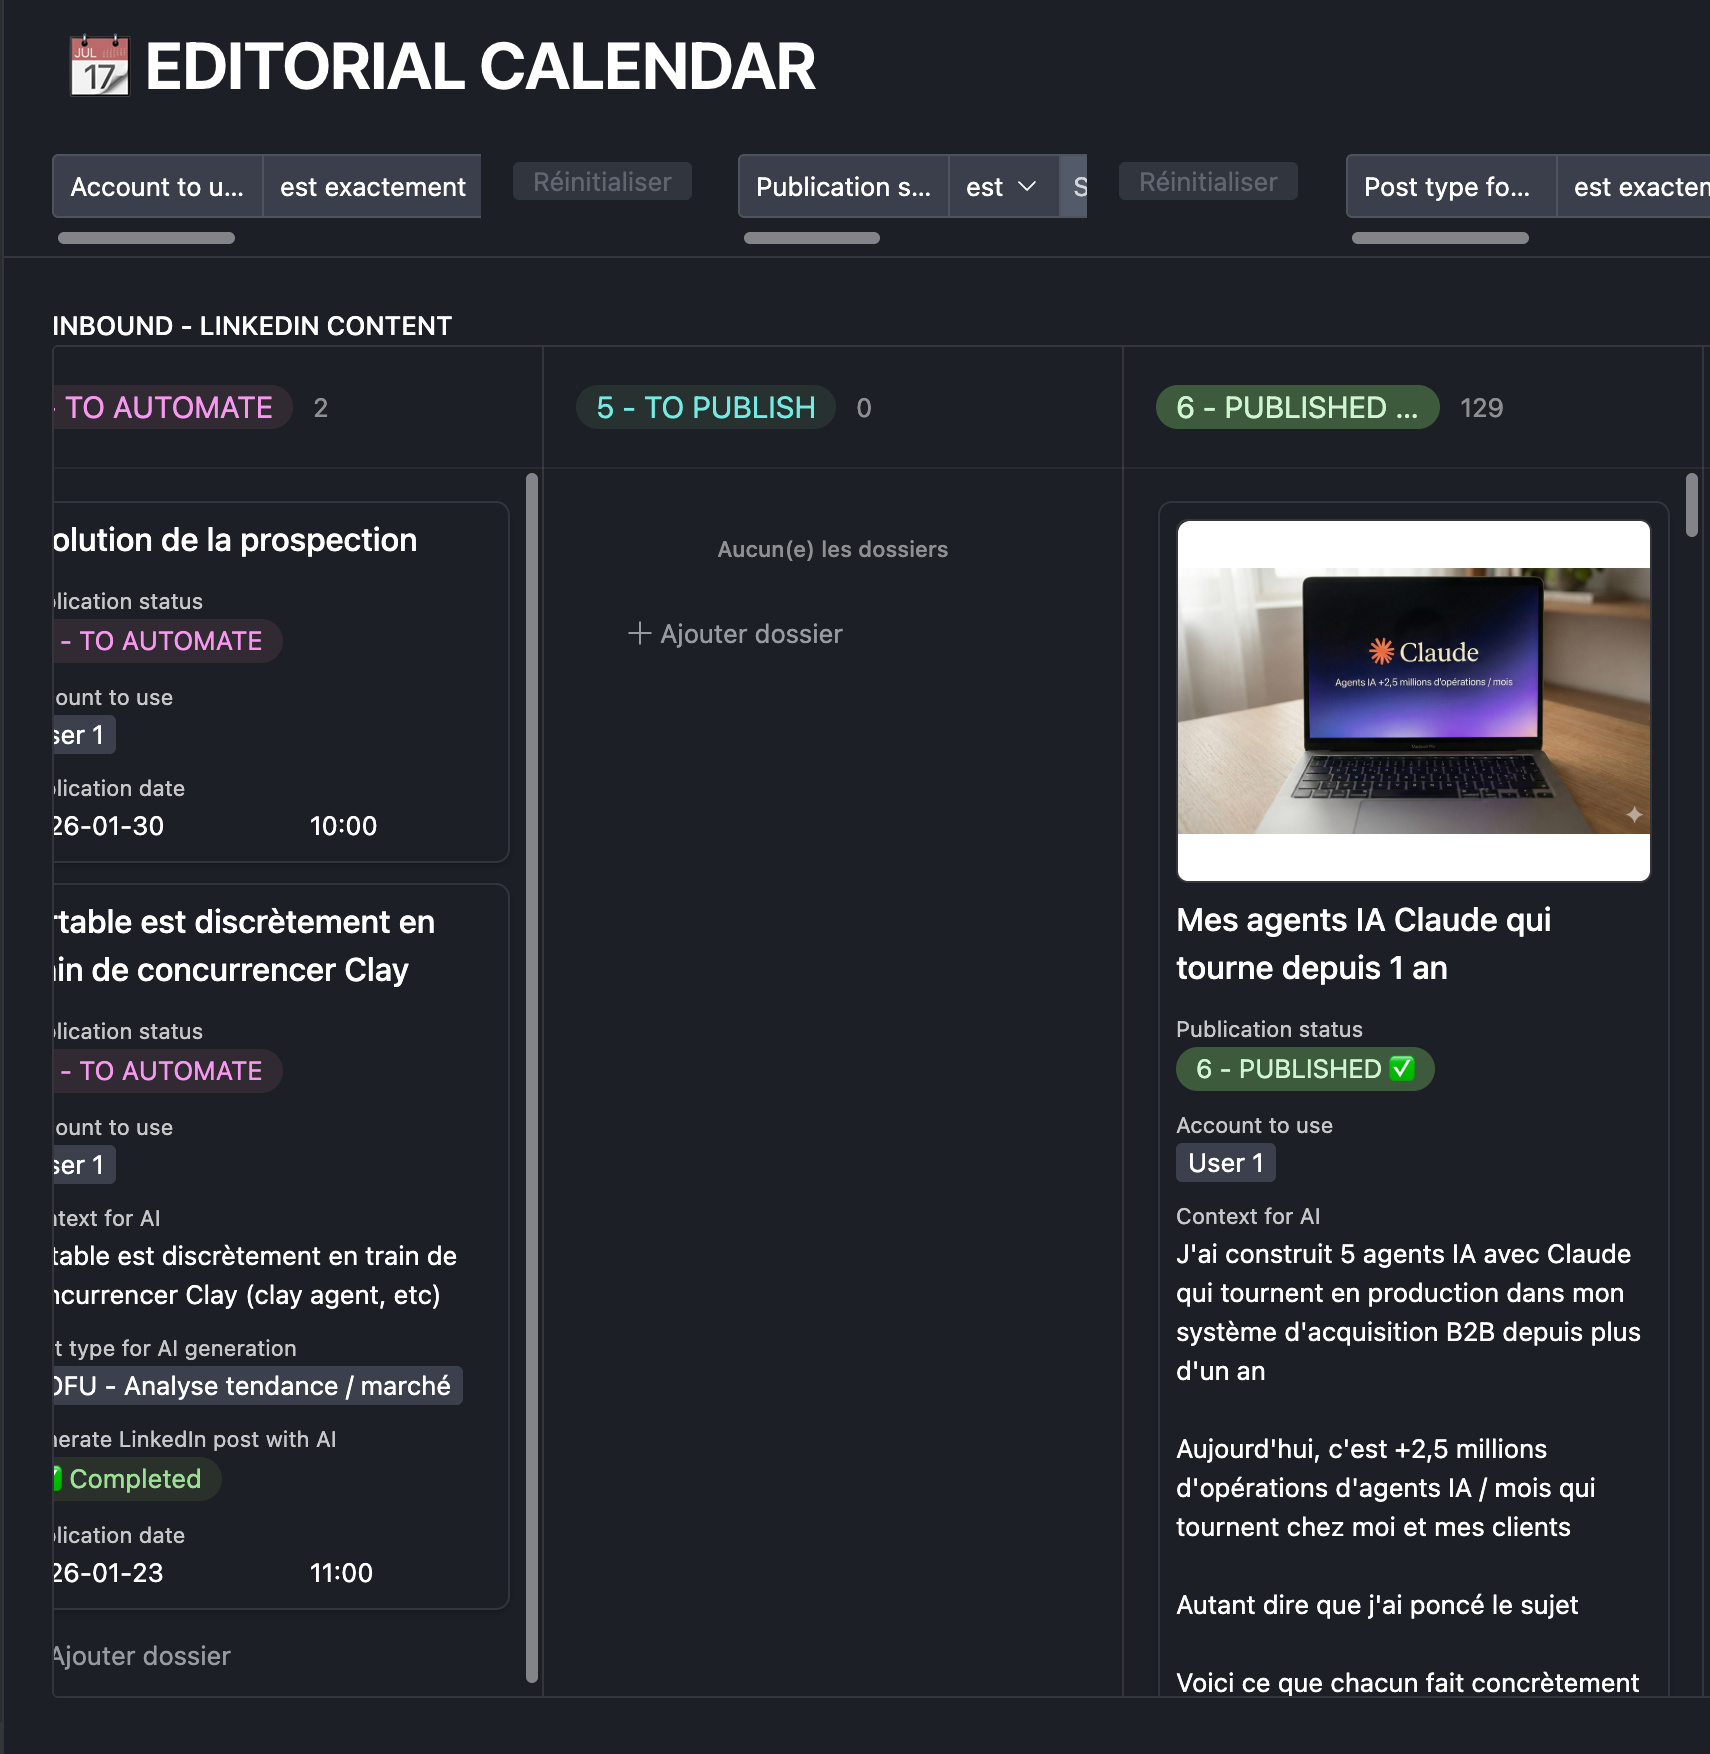Viewport: 1710px width, 1754px height.
Task: Reset the Publication status filter with Réinitialiser
Action: click(1207, 182)
